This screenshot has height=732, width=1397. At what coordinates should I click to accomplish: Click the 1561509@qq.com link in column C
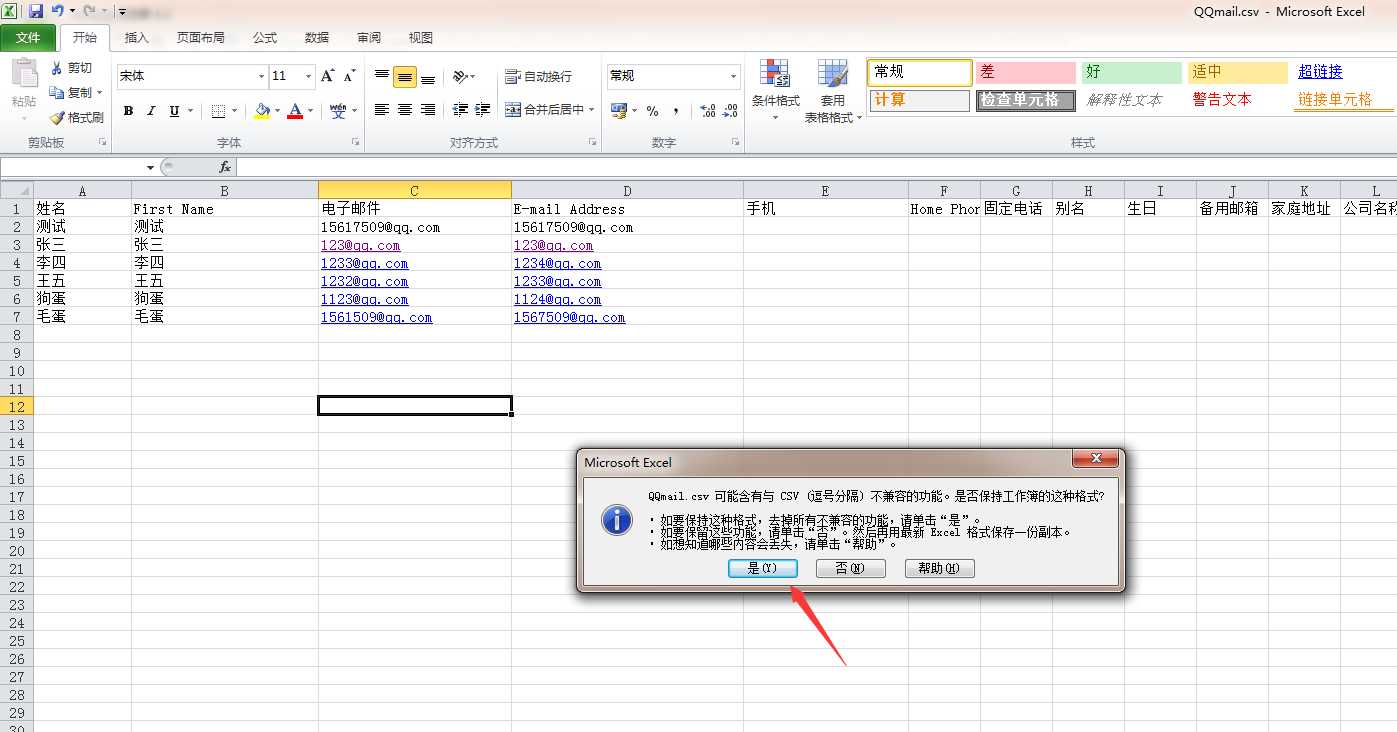pyautogui.click(x=376, y=317)
